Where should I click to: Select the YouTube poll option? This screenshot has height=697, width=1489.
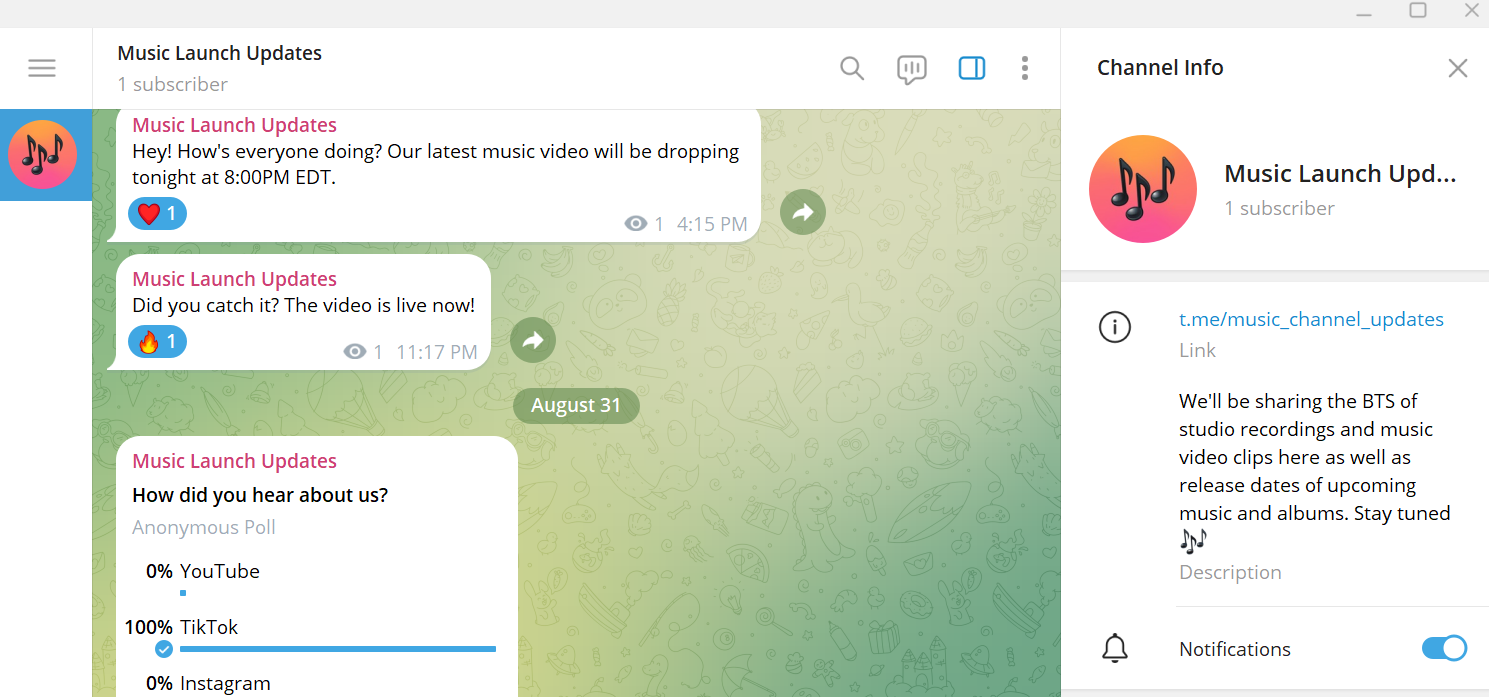coord(220,570)
